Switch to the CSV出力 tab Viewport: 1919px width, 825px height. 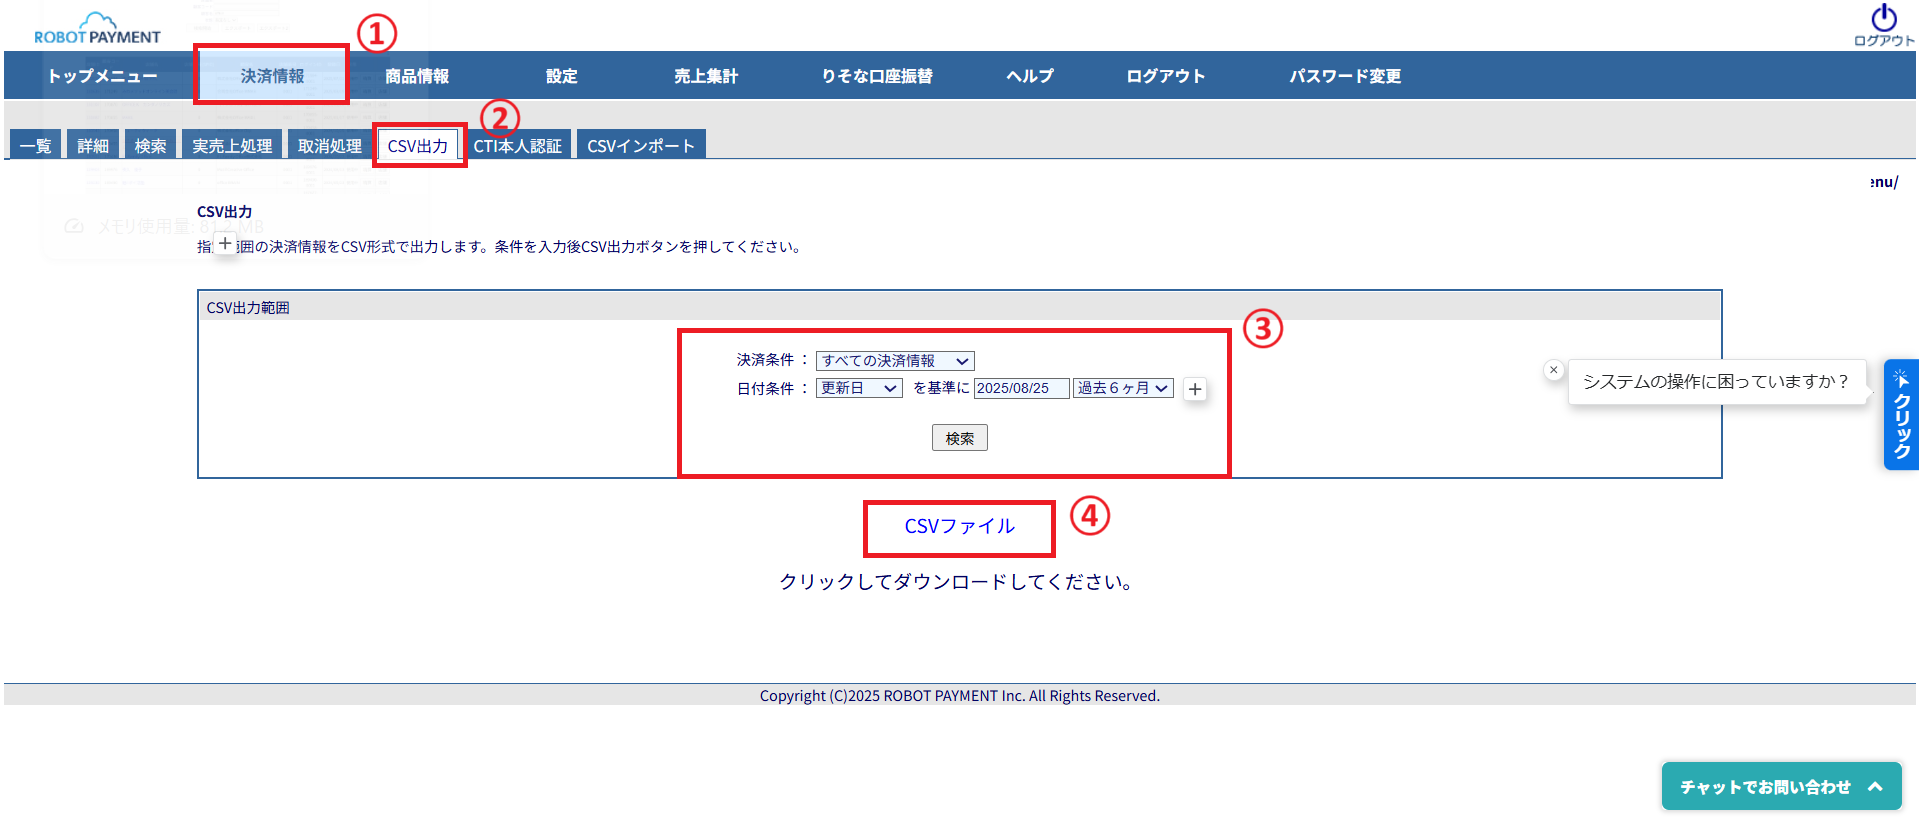point(418,146)
